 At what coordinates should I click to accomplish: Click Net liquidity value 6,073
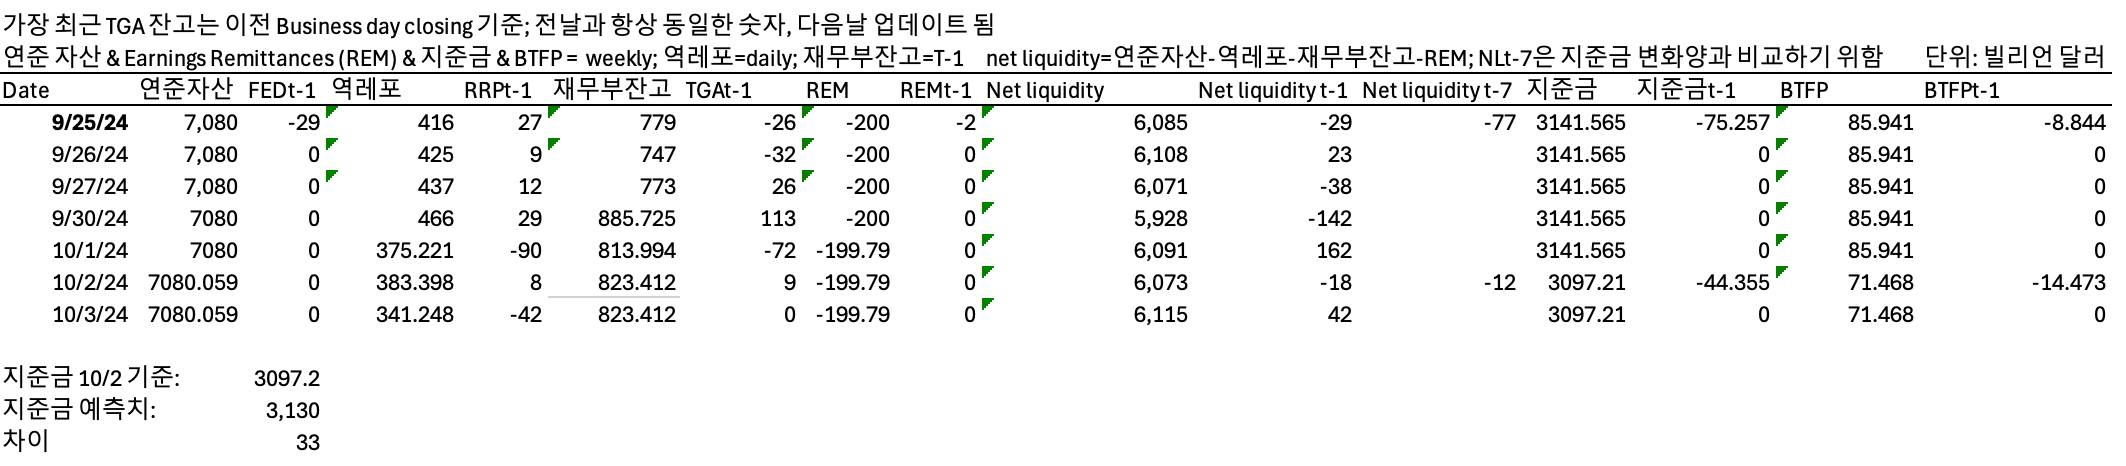[1161, 283]
